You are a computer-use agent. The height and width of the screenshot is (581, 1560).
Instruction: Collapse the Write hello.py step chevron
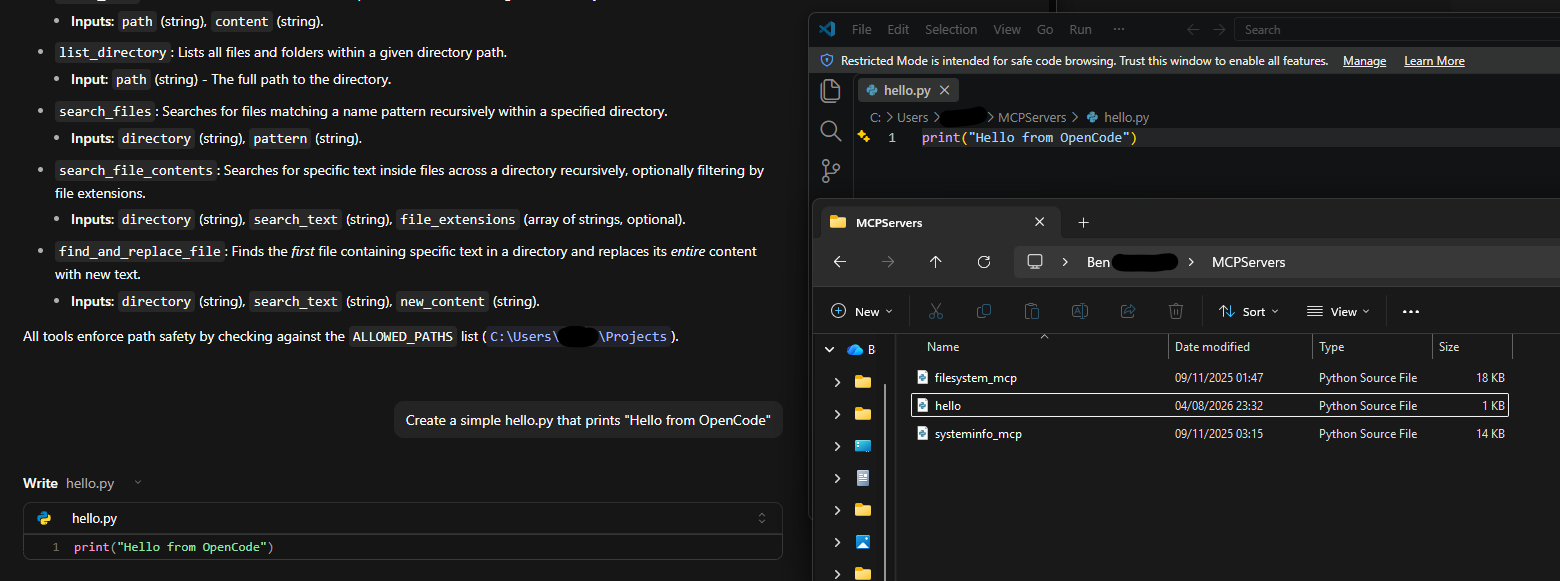138,483
